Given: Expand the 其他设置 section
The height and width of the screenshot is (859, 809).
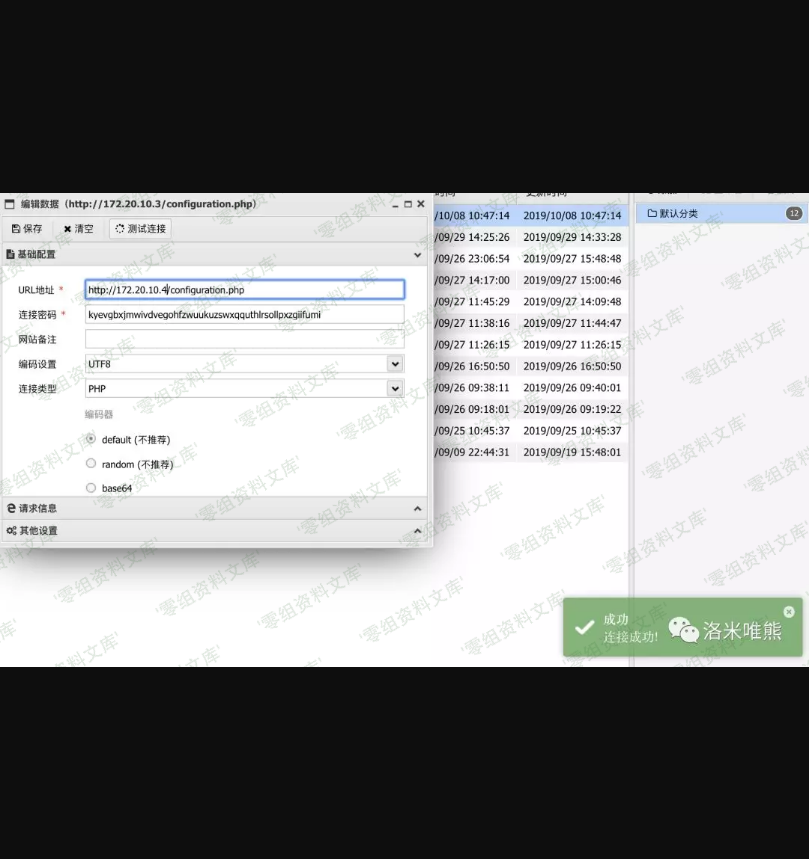Looking at the screenshot, I should 417,531.
